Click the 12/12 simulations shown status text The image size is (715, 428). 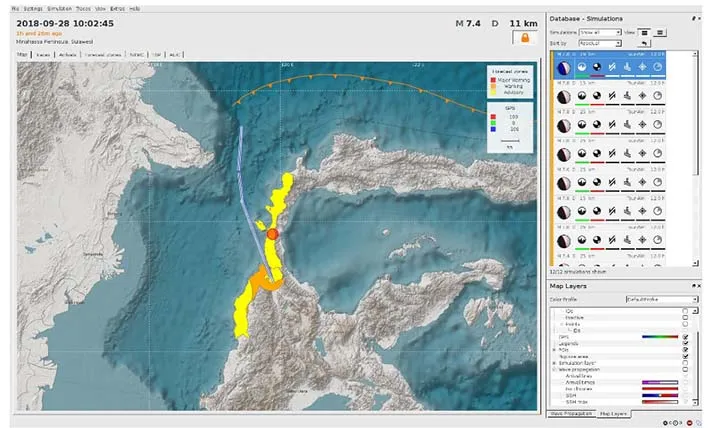tap(578, 272)
